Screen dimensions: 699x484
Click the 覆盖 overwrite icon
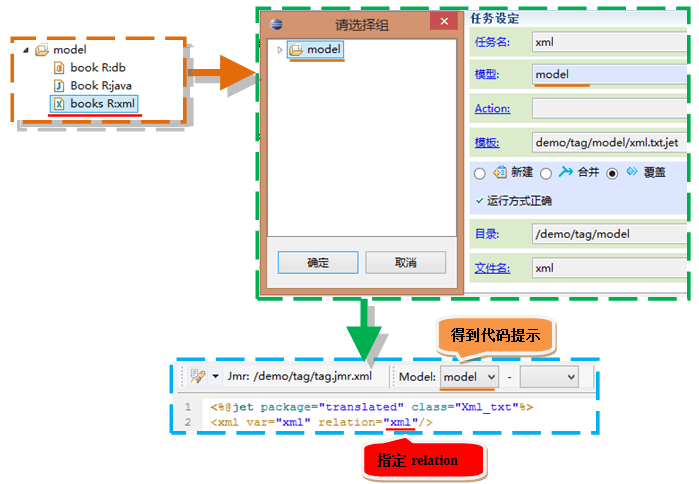click(632, 171)
